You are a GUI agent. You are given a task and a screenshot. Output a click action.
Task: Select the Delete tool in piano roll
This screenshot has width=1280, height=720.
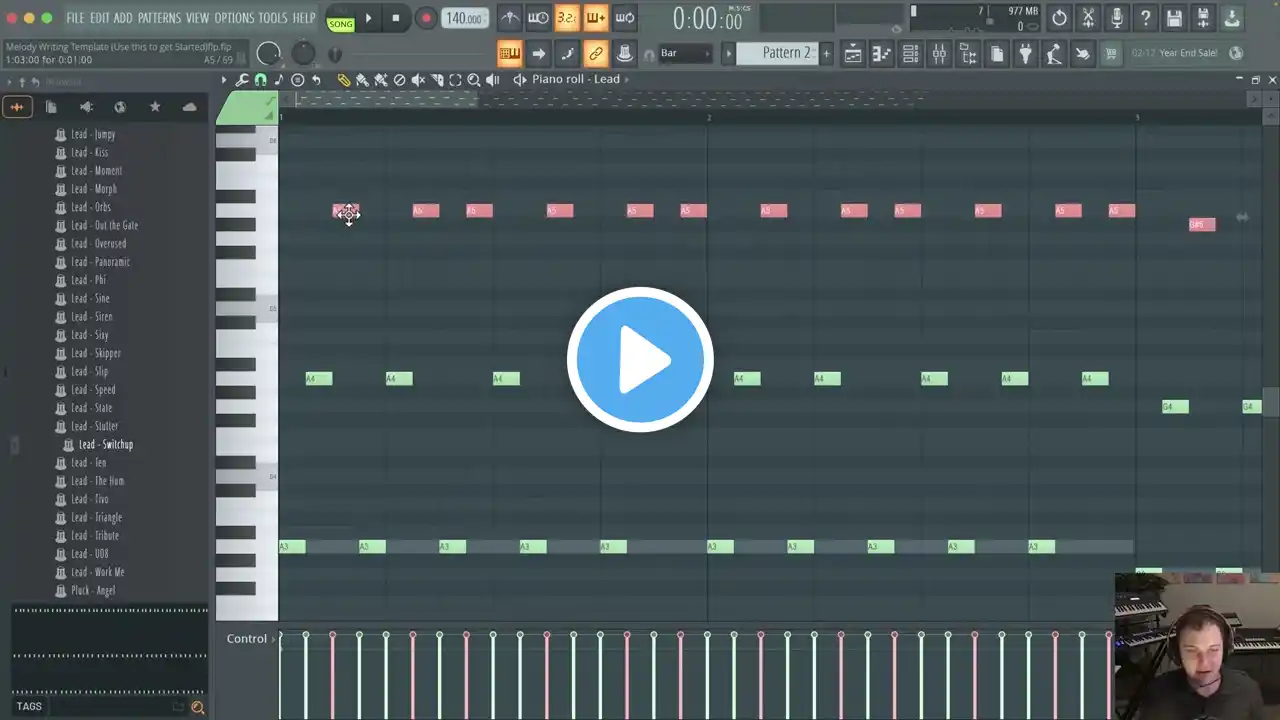click(399, 80)
